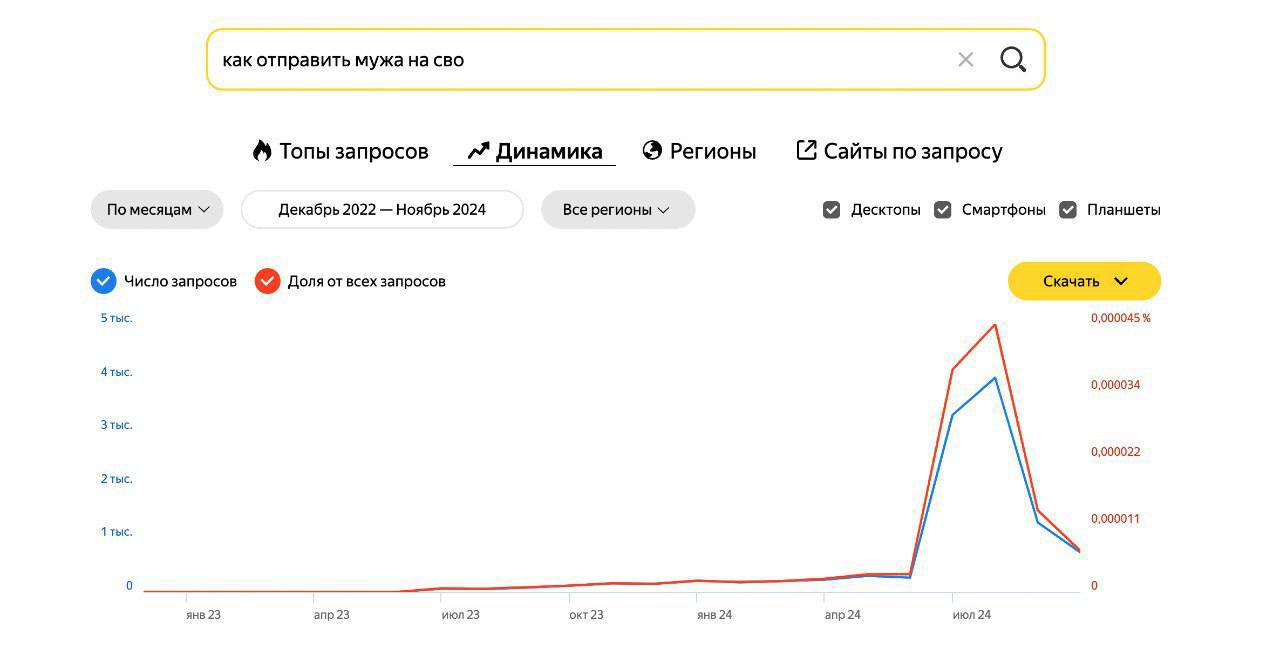
Task: Clear the search query with the X icon
Action: [965, 60]
